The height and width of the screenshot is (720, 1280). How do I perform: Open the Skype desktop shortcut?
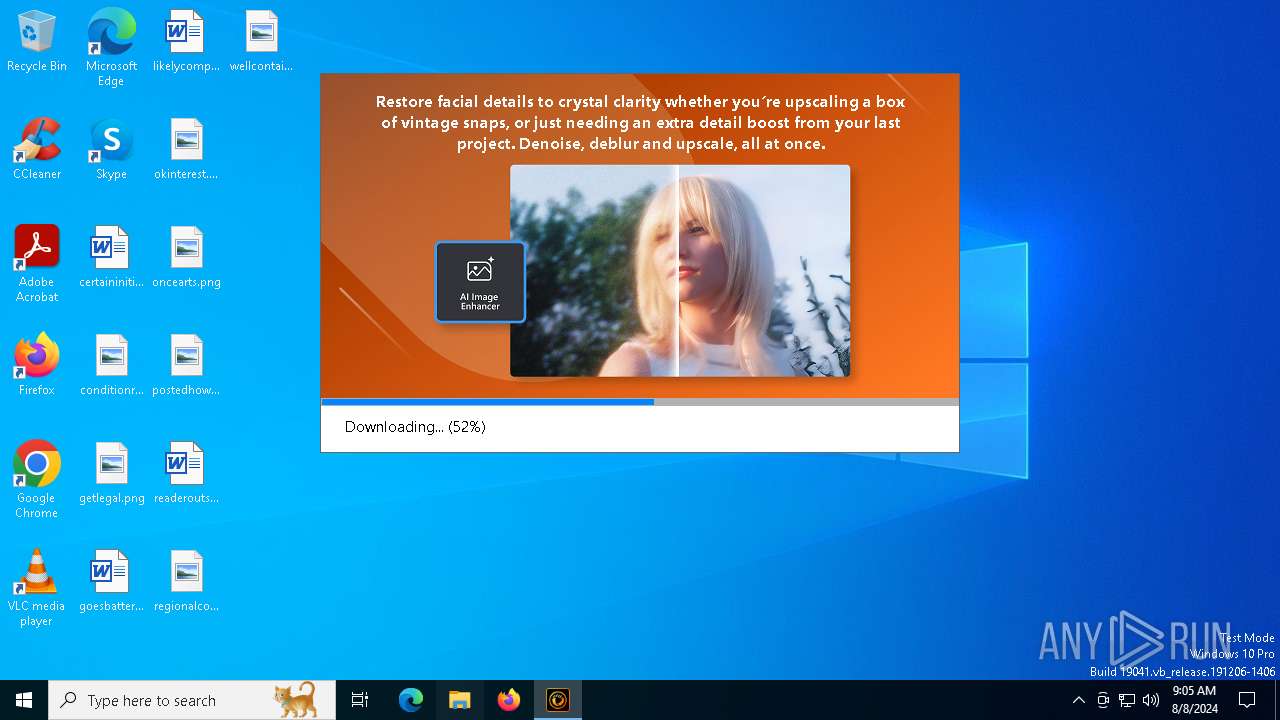[111, 150]
